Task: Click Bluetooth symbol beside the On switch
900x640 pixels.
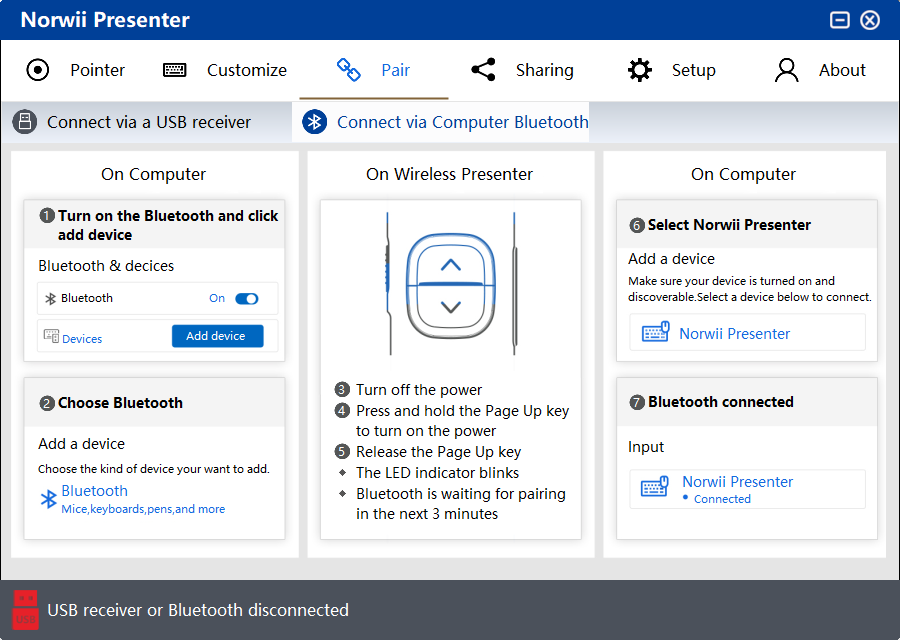Action: 51,298
